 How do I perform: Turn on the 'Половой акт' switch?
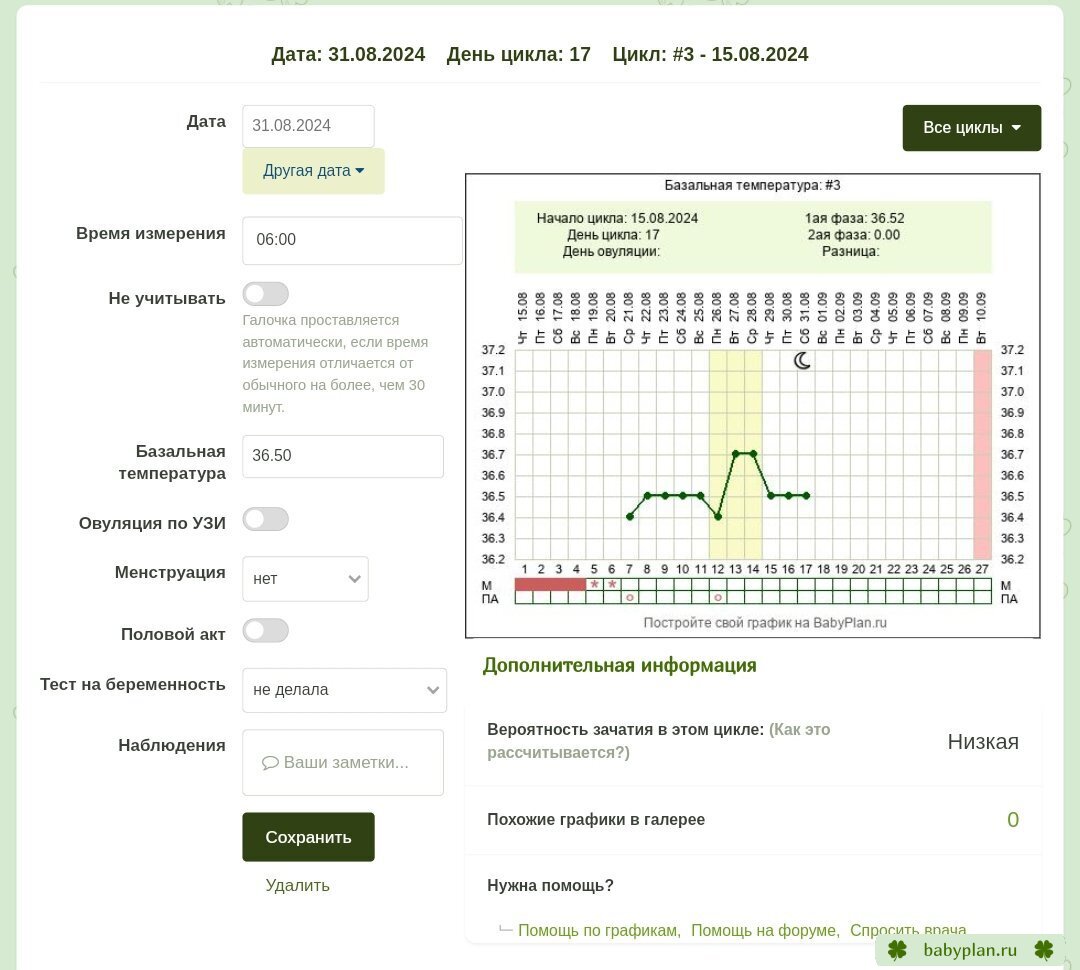pyautogui.click(x=265, y=631)
